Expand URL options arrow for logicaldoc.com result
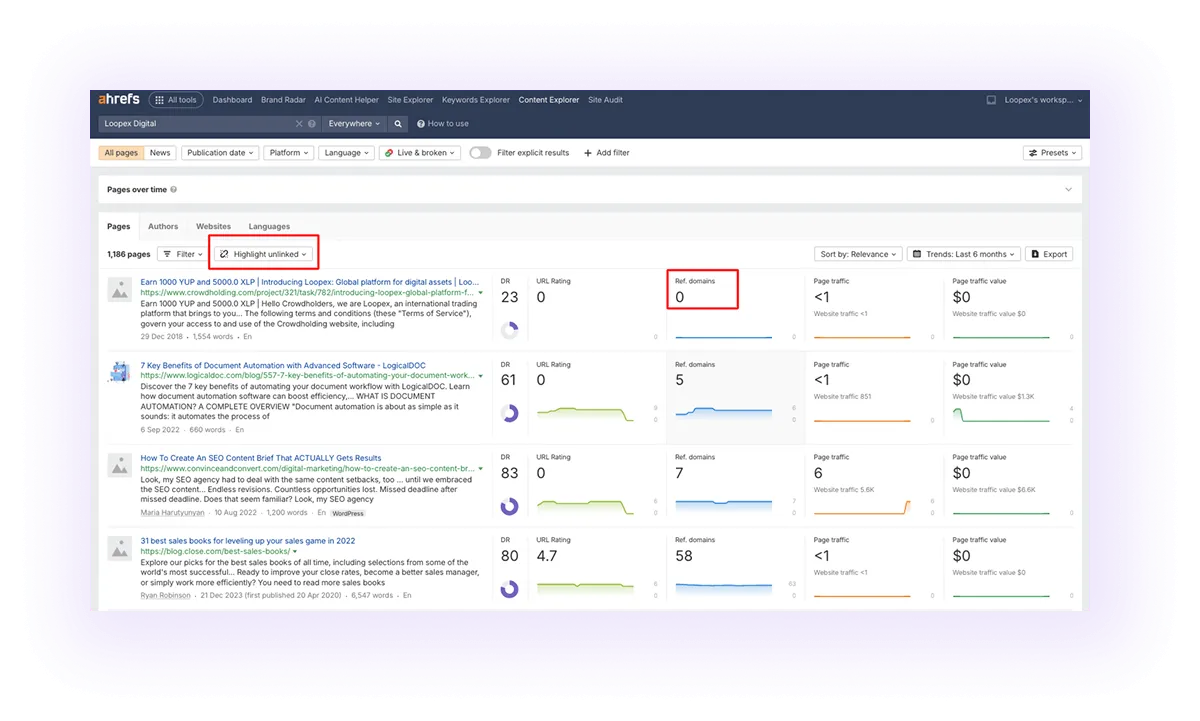This screenshot has height=721, width=1200. point(481,375)
